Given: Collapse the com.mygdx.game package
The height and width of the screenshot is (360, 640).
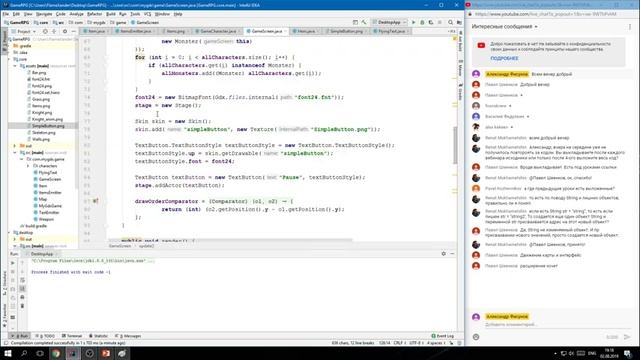Looking at the screenshot, I should (22, 159).
